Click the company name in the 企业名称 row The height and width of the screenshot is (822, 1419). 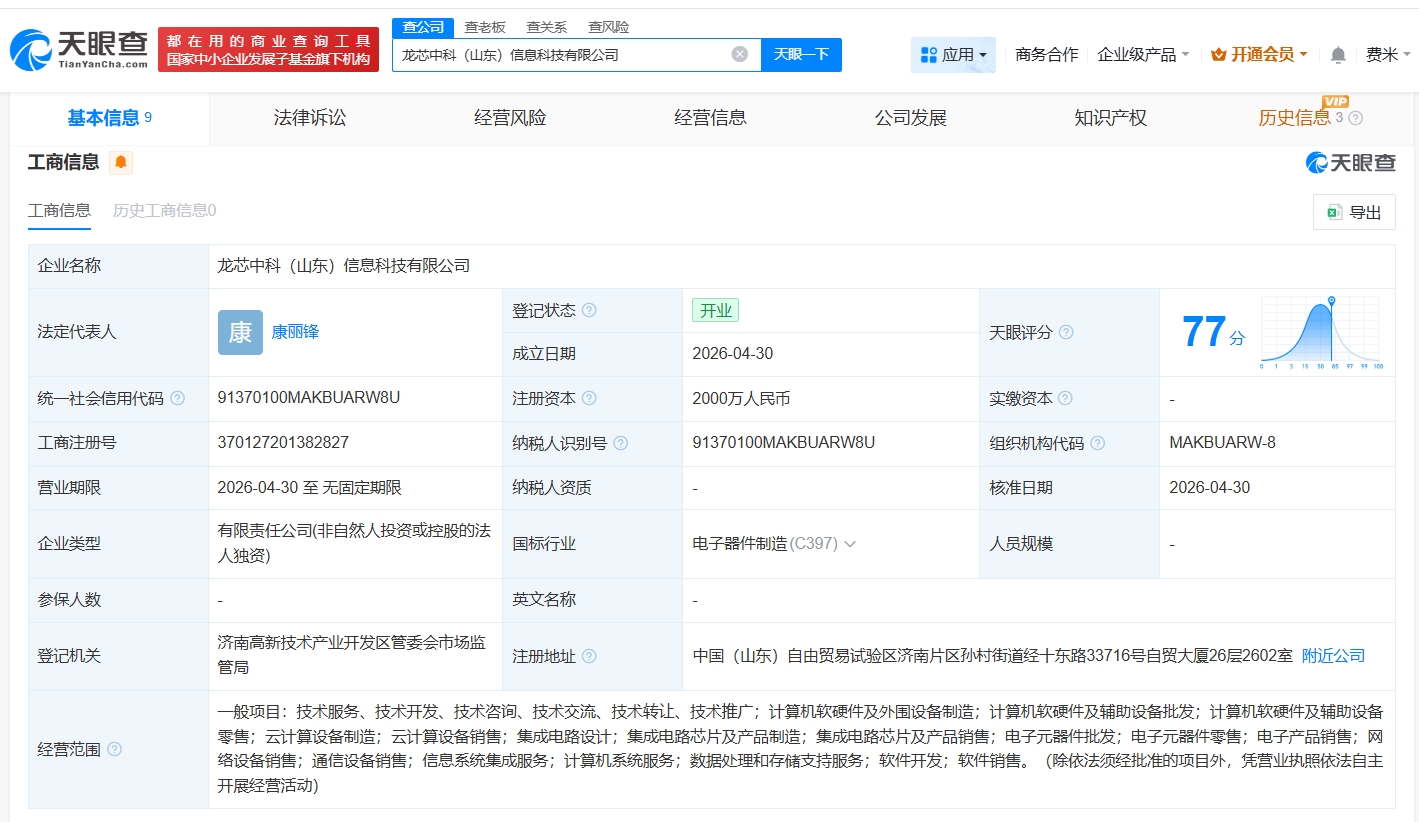click(343, 266)
